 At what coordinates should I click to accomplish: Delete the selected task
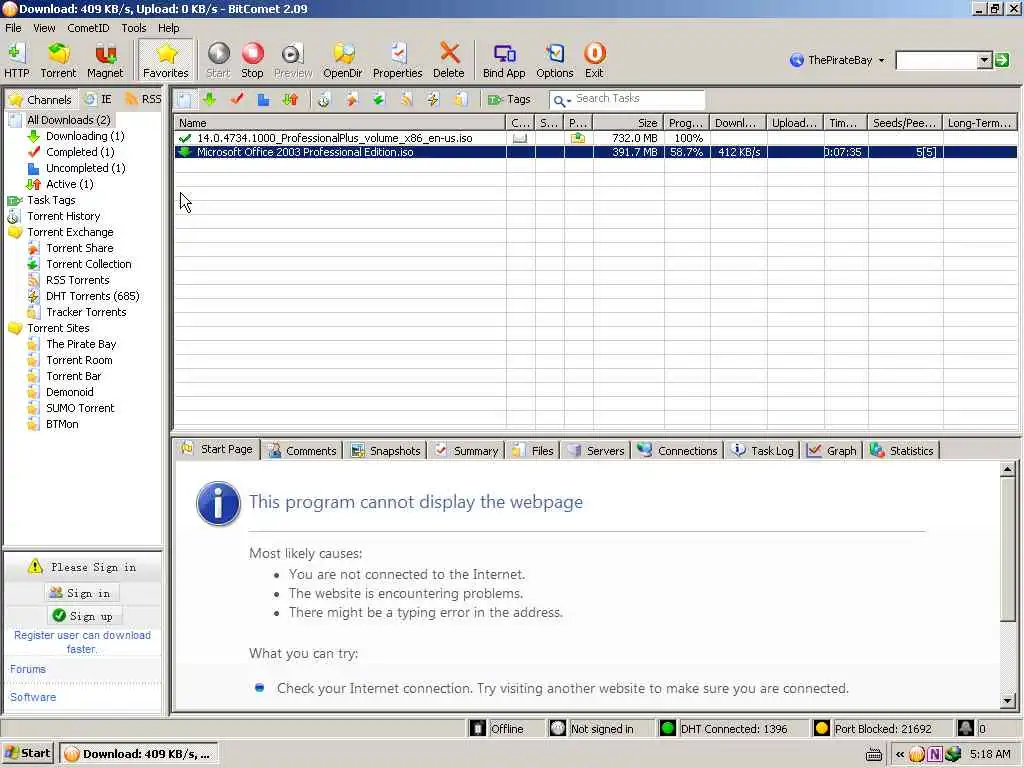[449, 60]
